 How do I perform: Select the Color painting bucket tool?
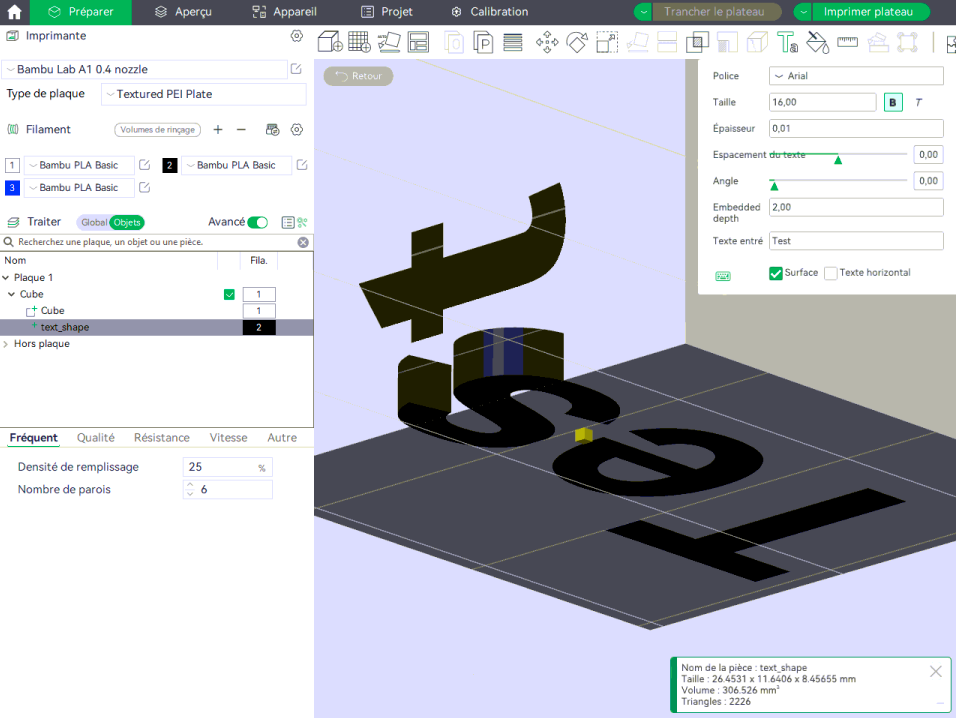coord(817,42)
